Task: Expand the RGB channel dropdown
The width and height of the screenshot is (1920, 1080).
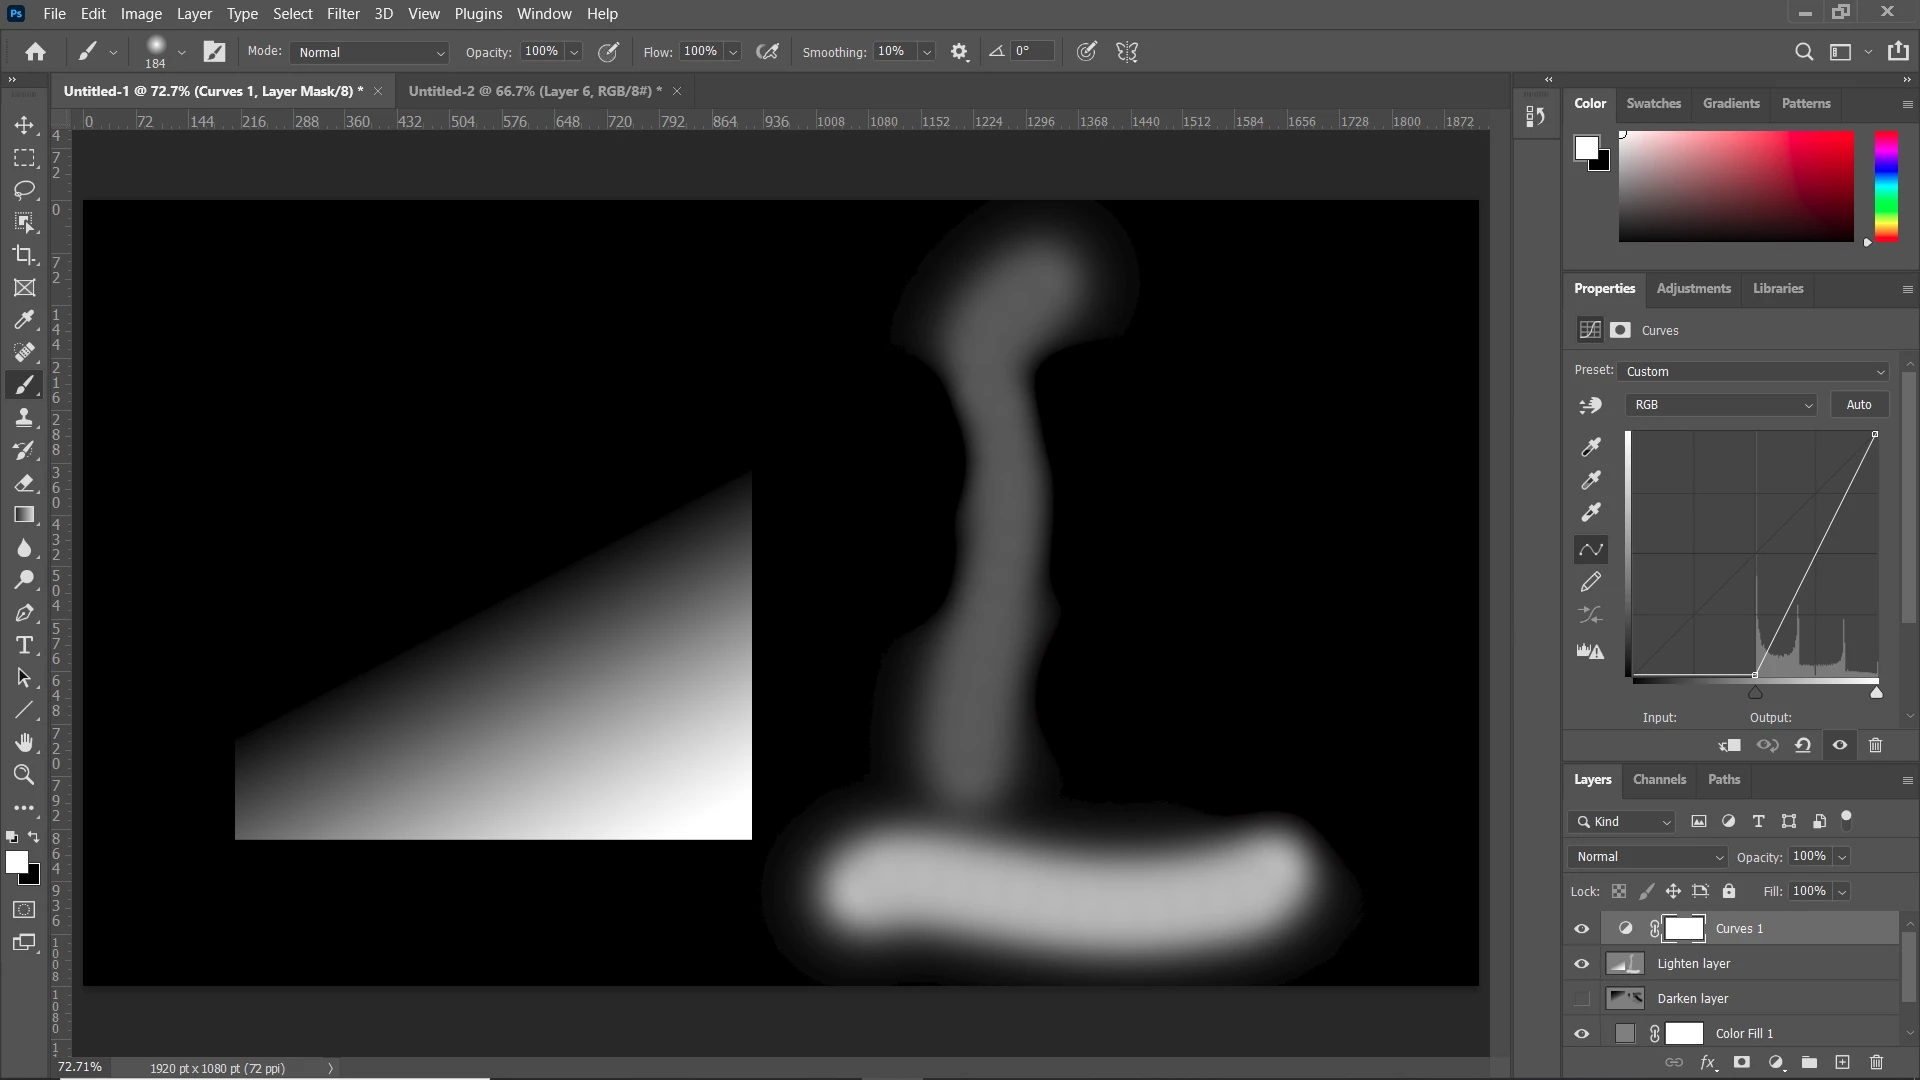Action: tap(1720, 405)
